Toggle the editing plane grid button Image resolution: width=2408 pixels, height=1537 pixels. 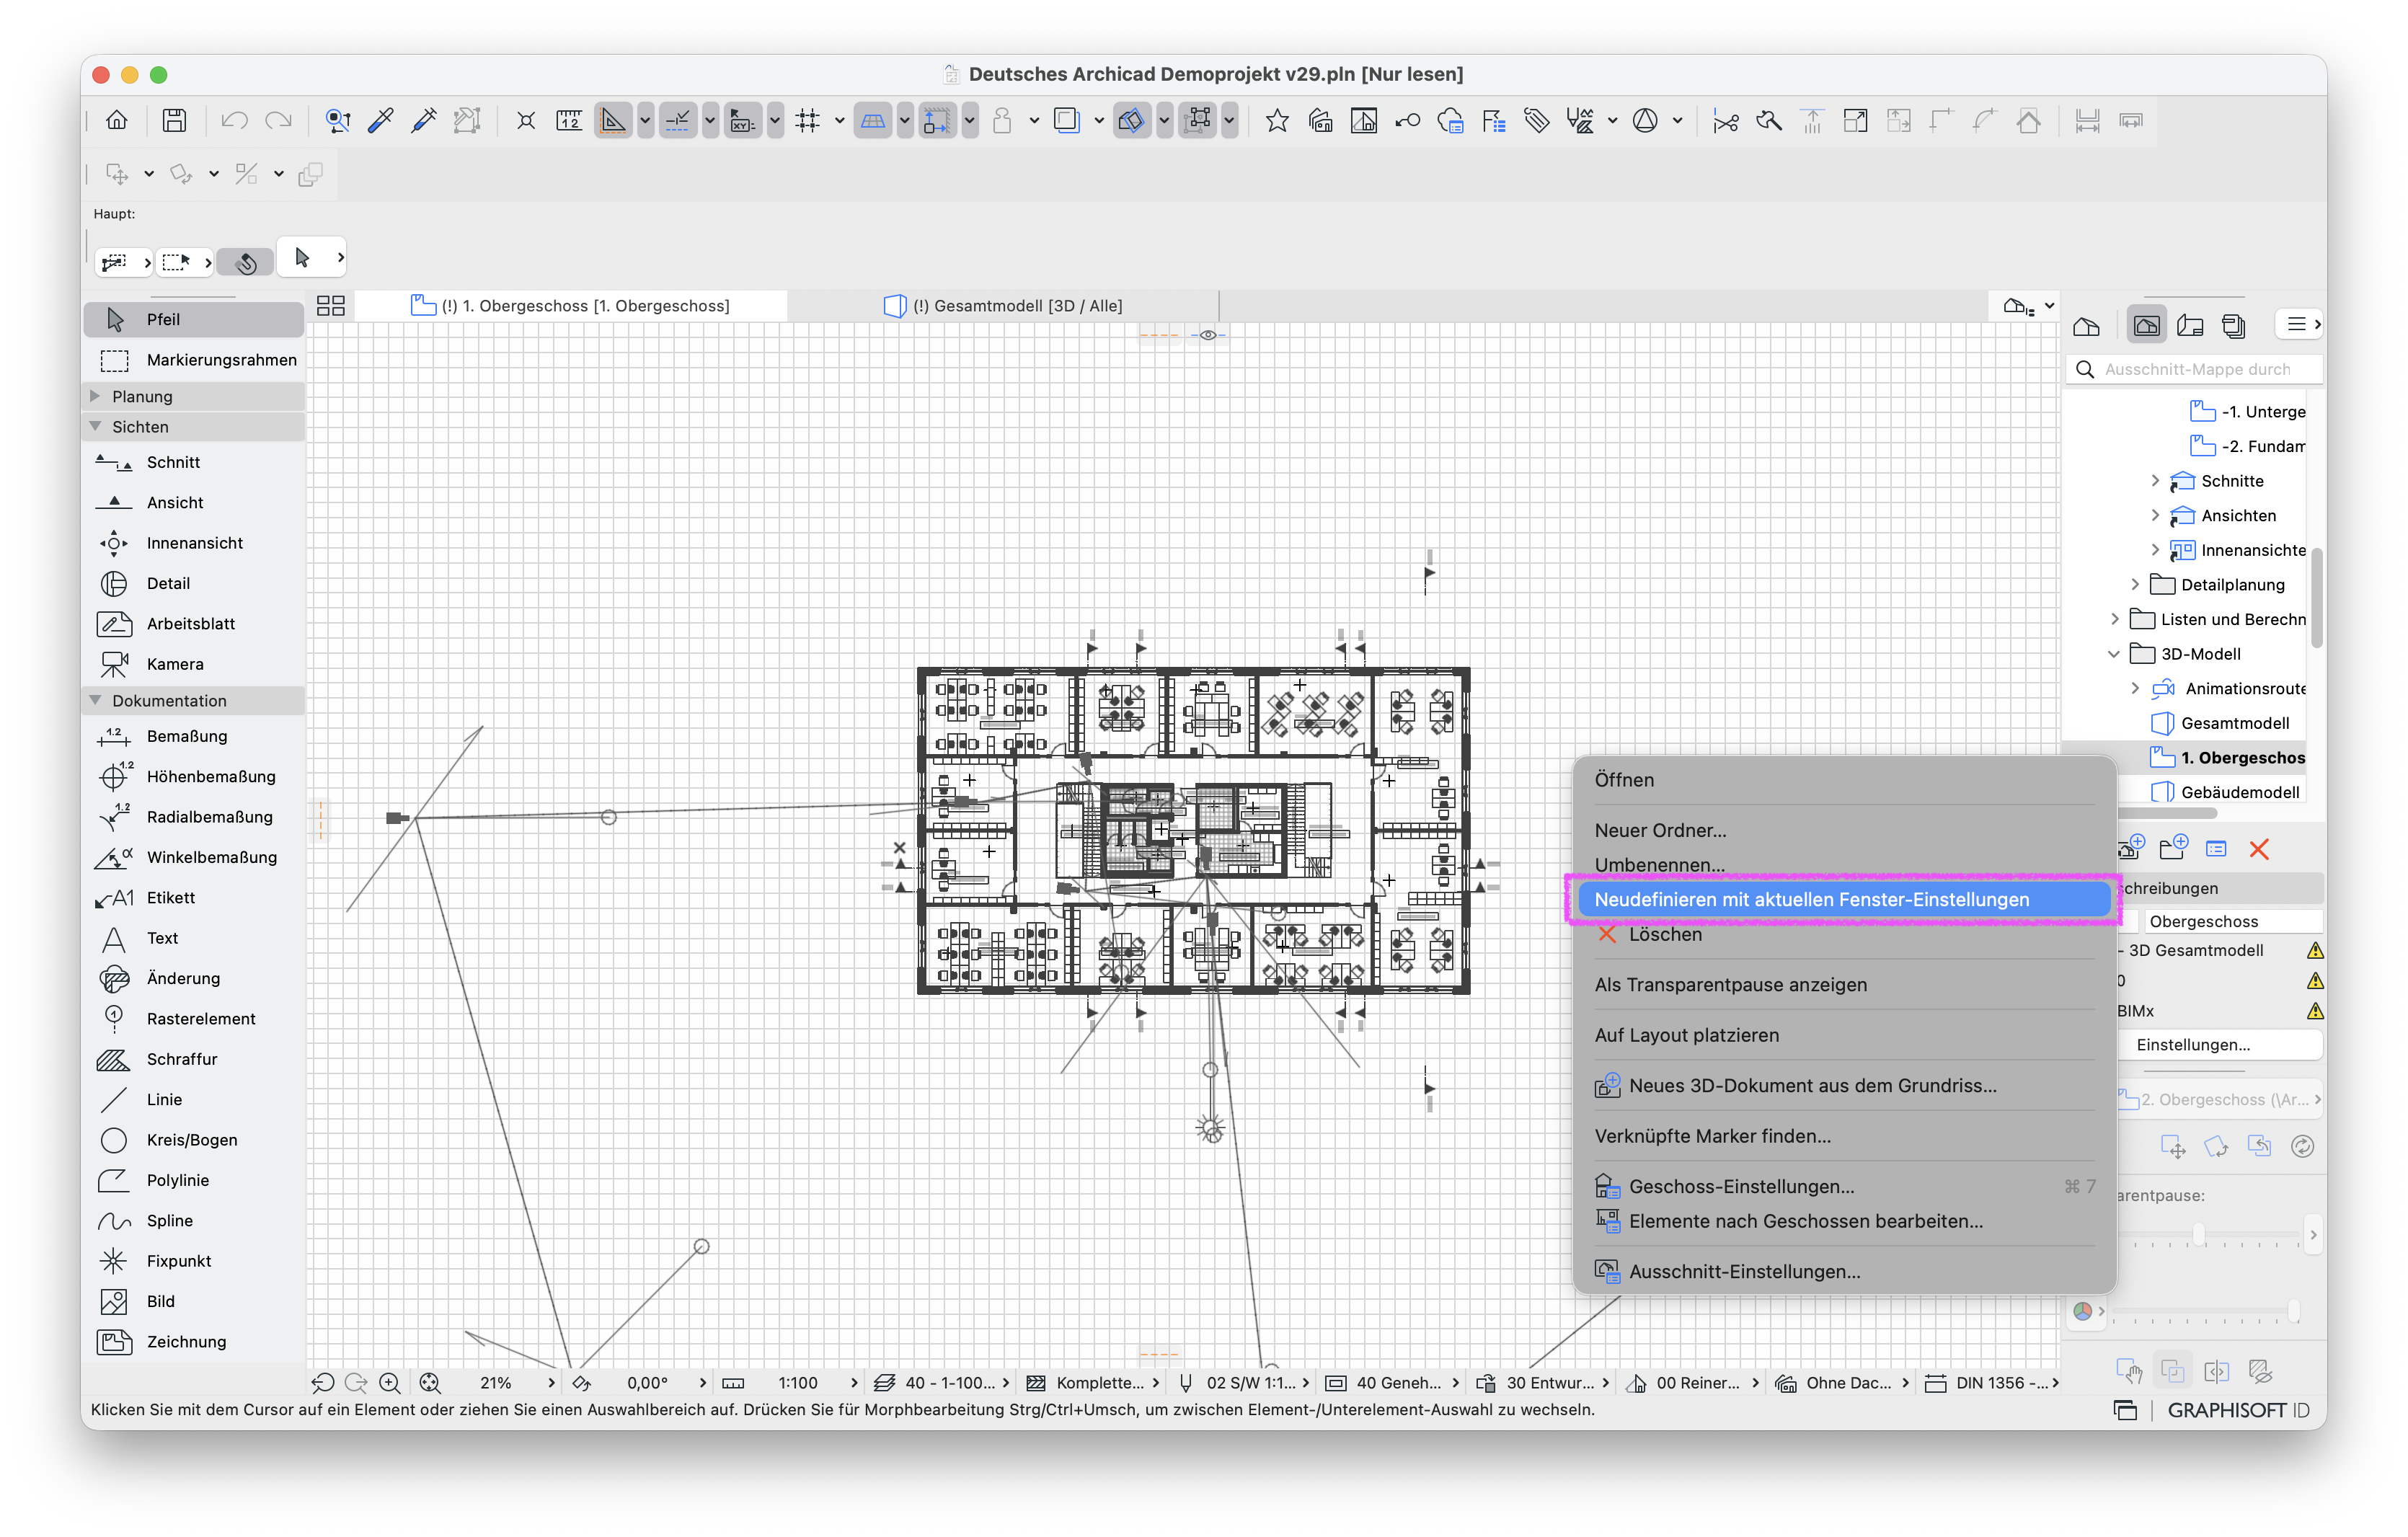(873, 121)
